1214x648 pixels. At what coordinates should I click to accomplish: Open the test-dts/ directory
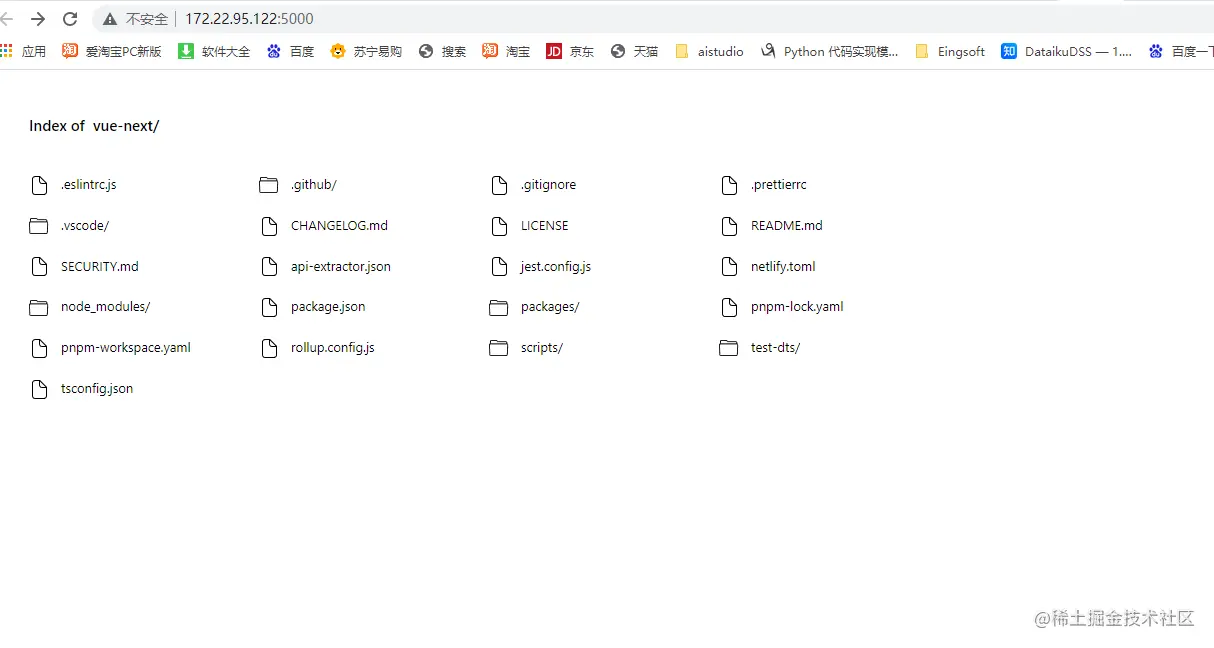(776, 348)
